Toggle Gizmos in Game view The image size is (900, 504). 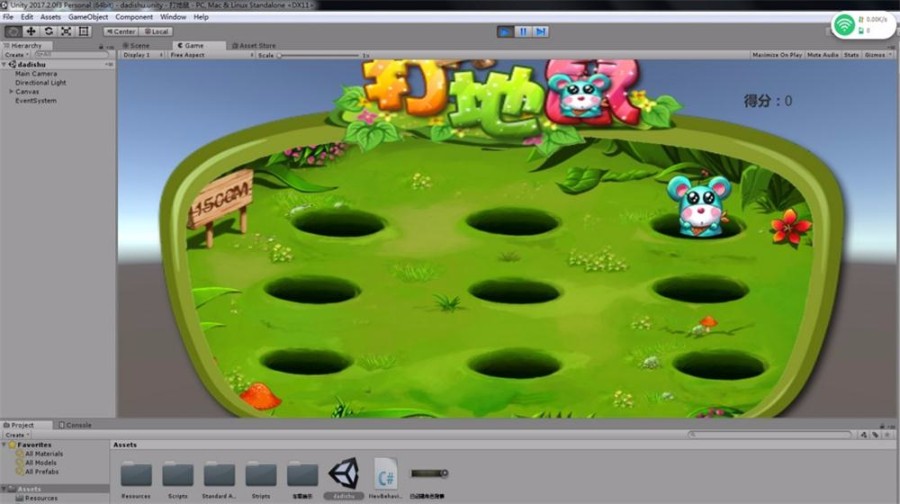click(874, 55)
